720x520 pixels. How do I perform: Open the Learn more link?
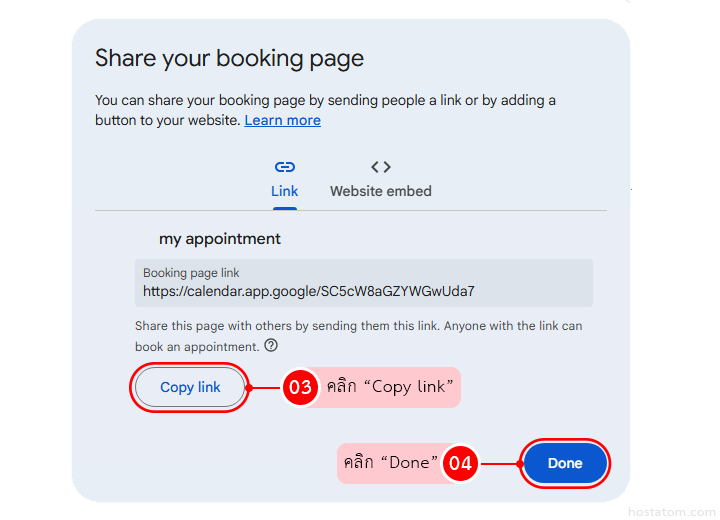click(282, 120)
